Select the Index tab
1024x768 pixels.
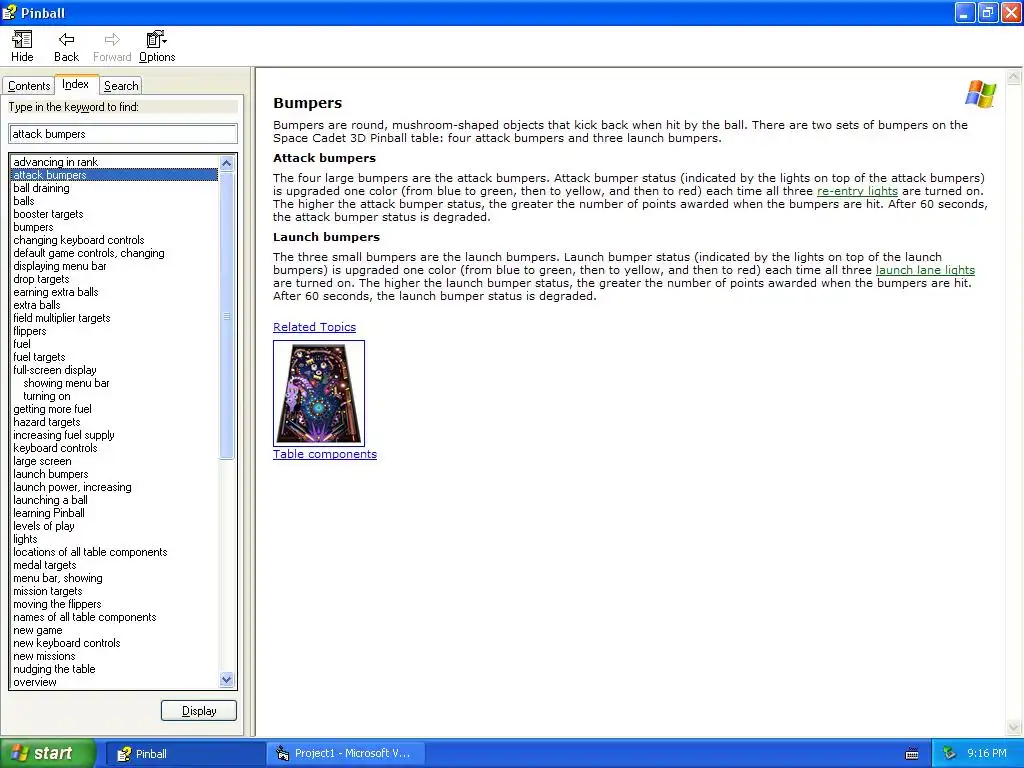(x=76, y=84)
